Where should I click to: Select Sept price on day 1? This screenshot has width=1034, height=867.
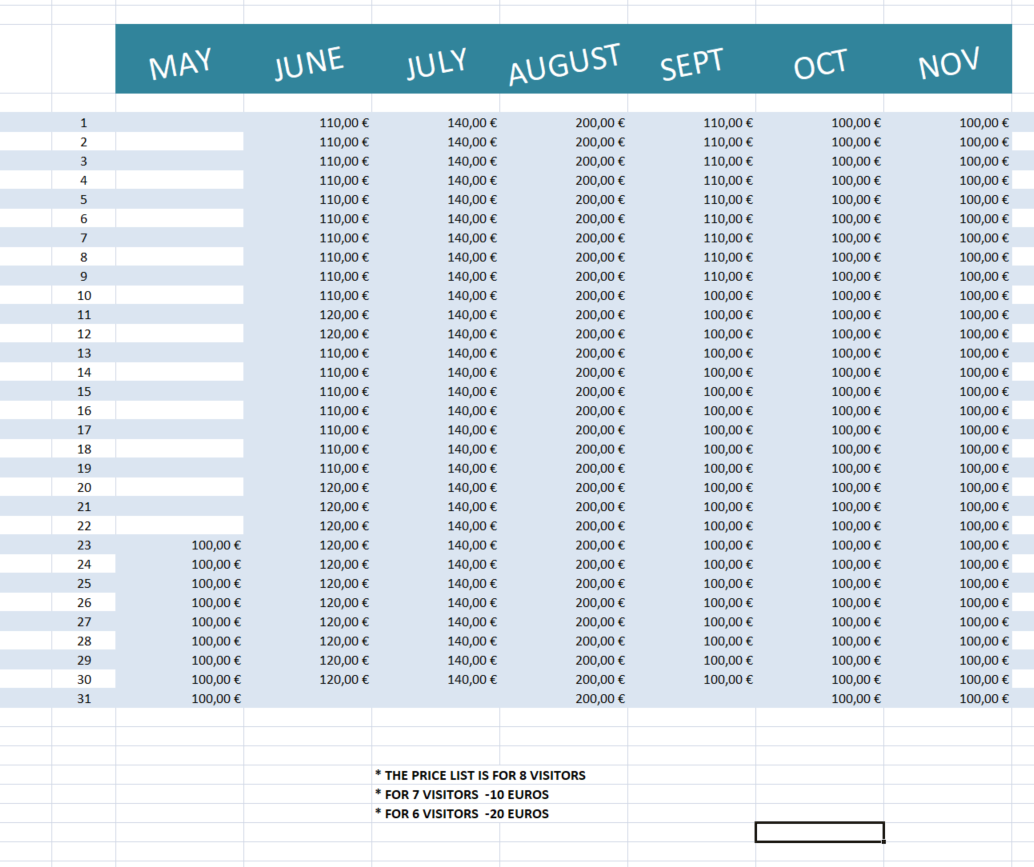click(728, 123)
